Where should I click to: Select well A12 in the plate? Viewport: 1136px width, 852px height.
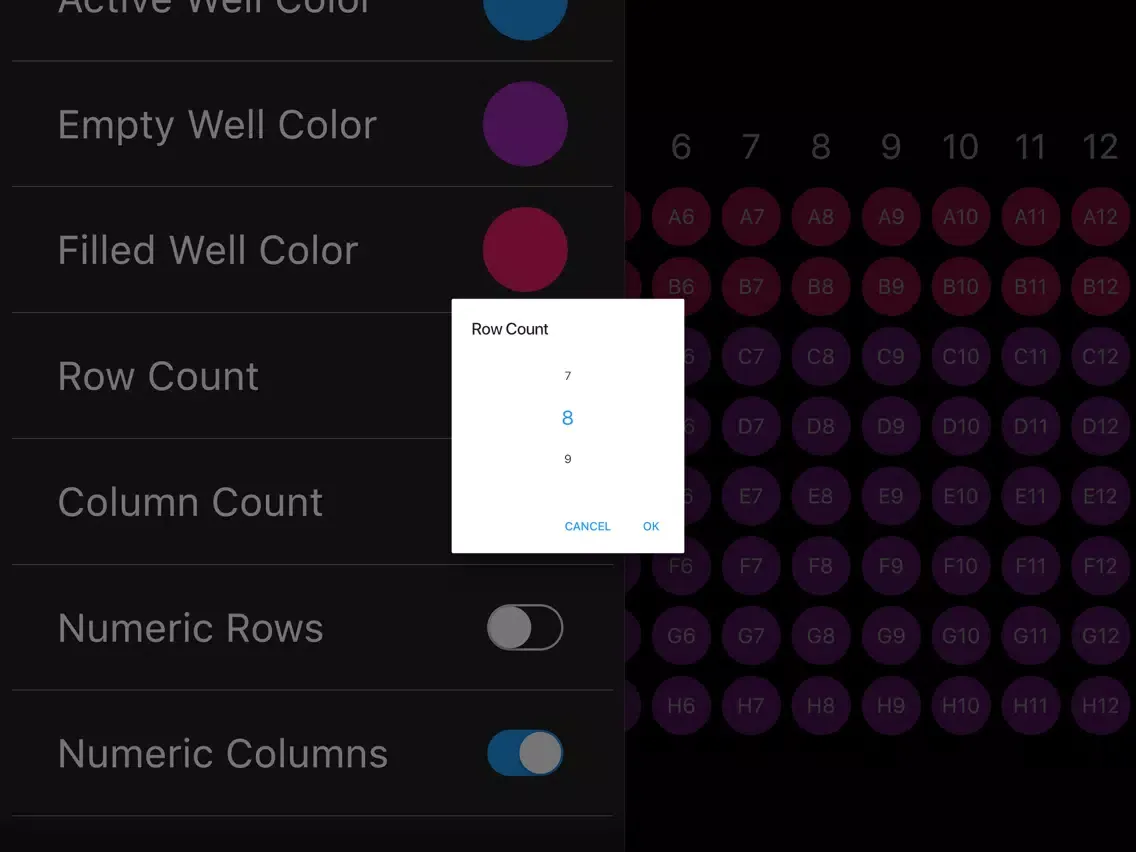coord(1100,216)
